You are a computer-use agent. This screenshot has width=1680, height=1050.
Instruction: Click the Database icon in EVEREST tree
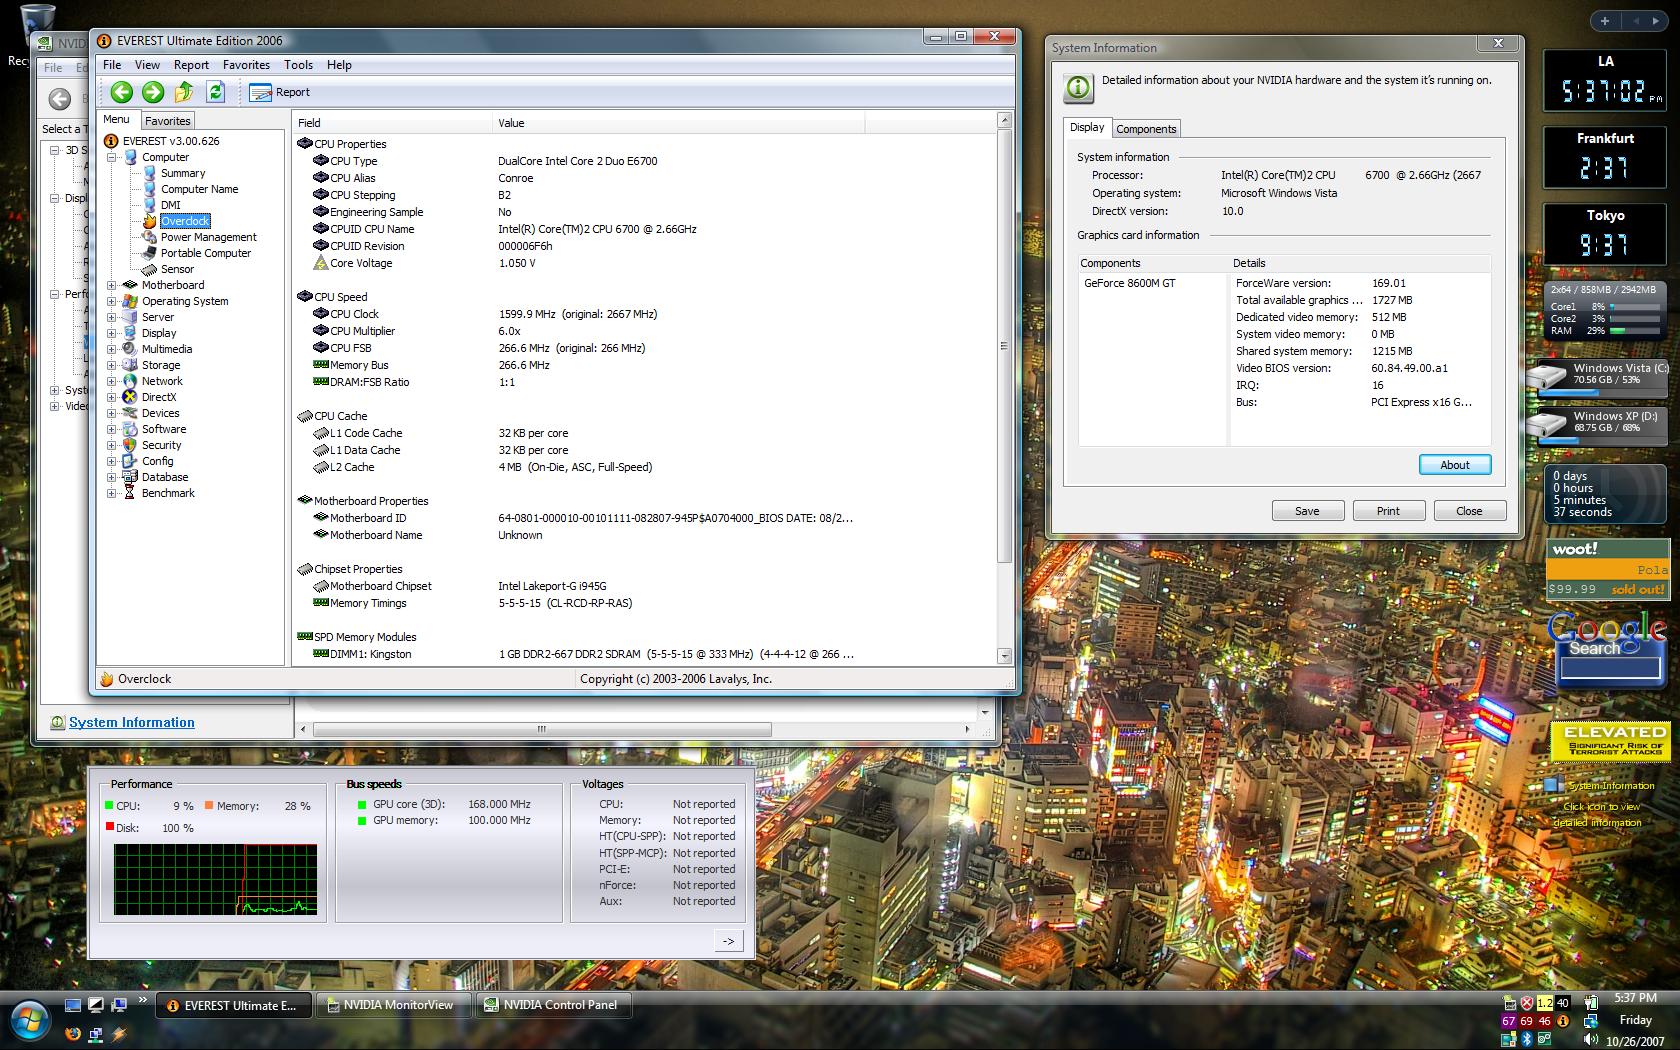(x=129, y=477)
